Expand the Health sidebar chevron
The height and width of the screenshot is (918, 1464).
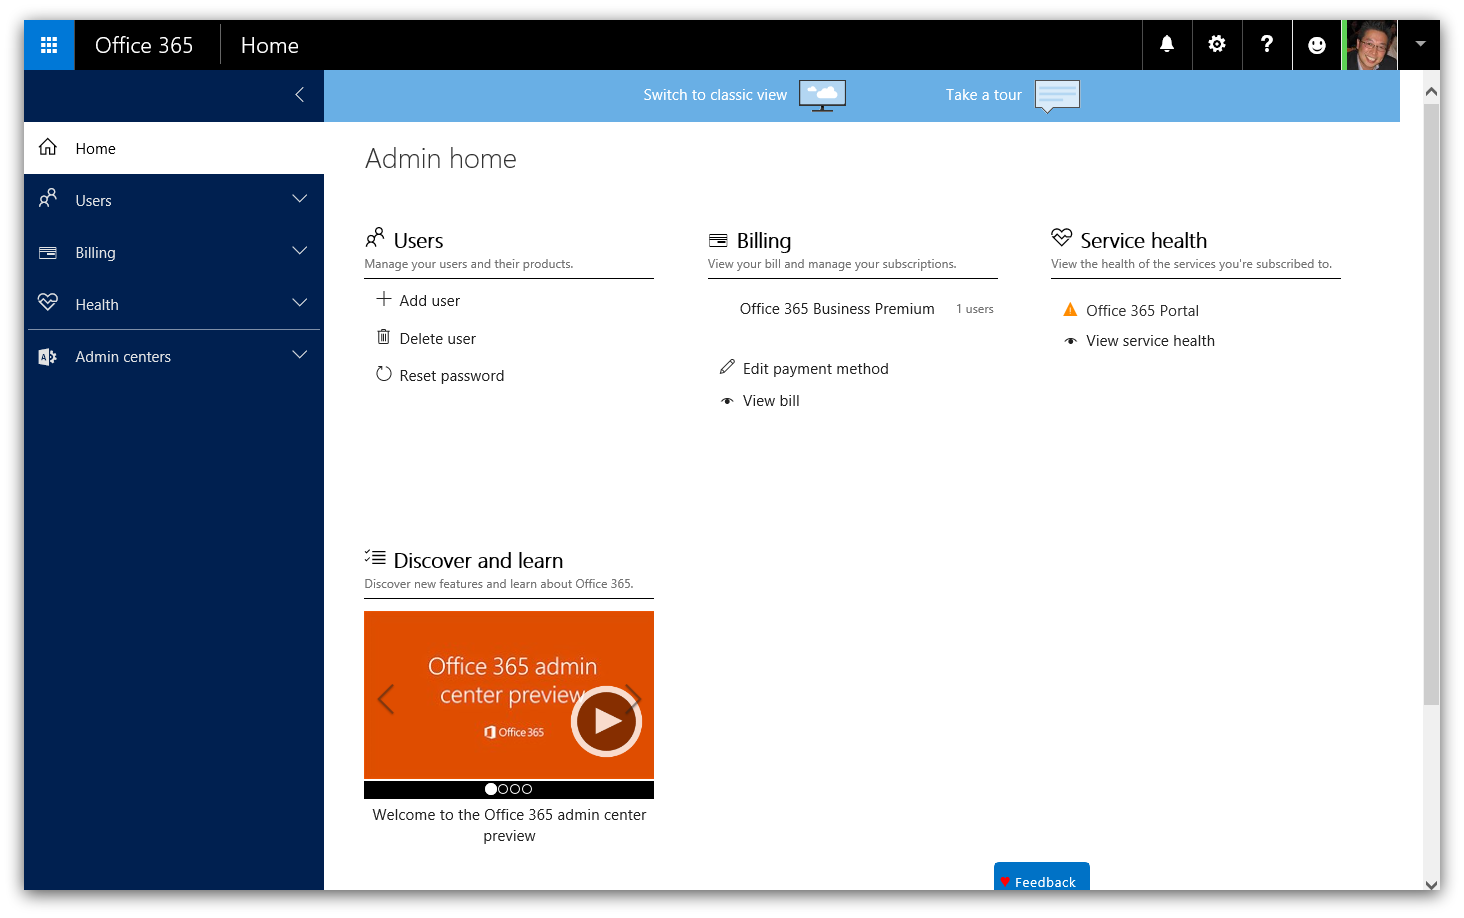pyautogui.click(x=299, y=303)
